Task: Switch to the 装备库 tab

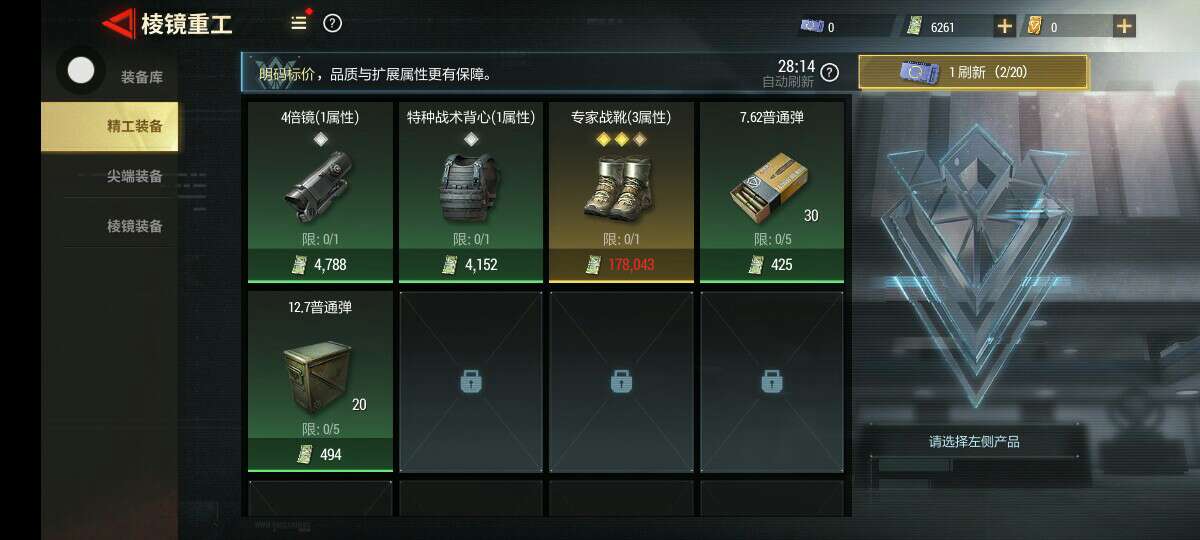Action: (x=141, y=77)
